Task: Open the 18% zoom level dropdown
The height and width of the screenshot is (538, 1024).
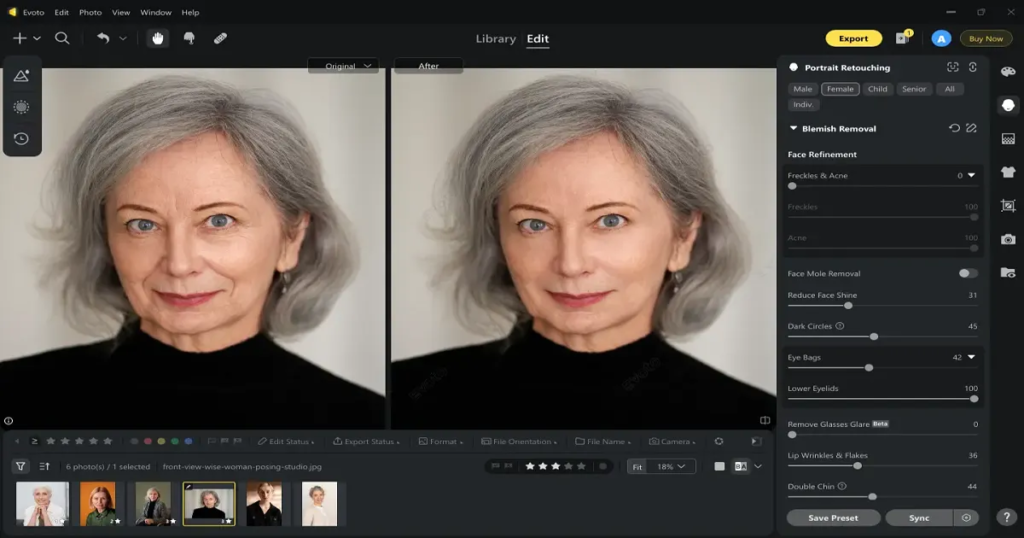Action: pos(671,466)
